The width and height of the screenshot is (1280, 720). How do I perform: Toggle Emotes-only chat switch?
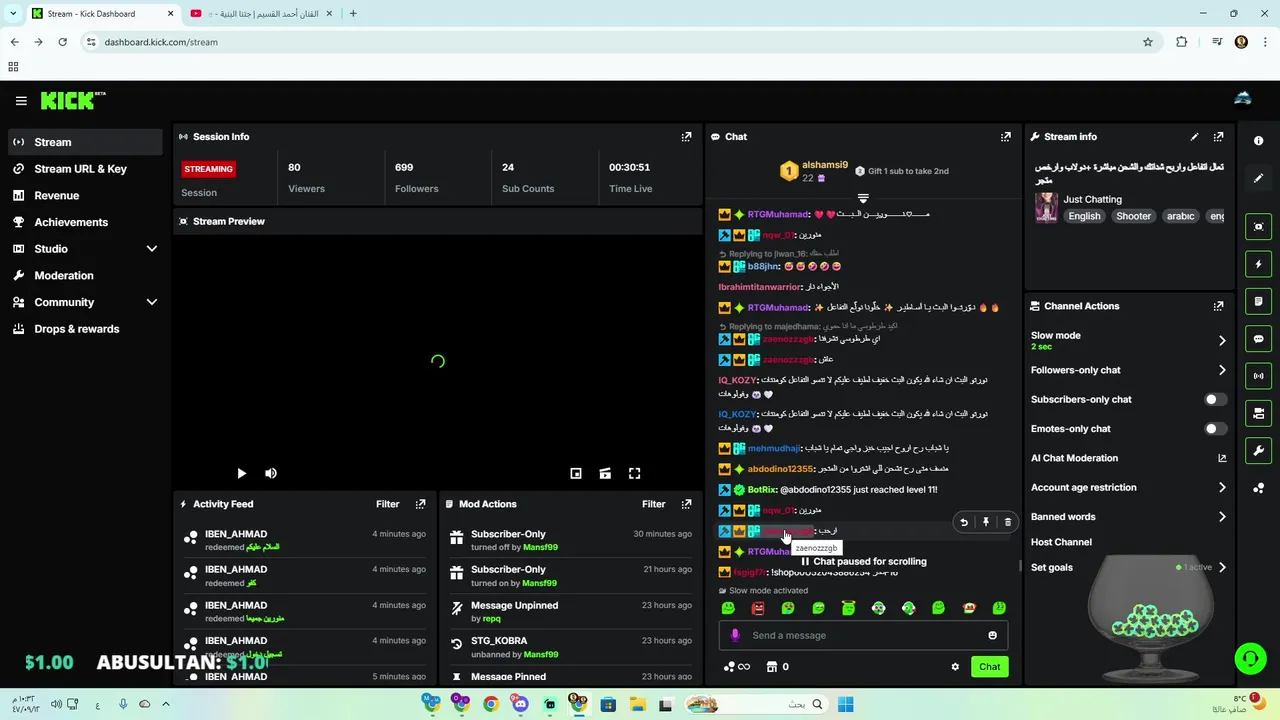point(1215,429)
